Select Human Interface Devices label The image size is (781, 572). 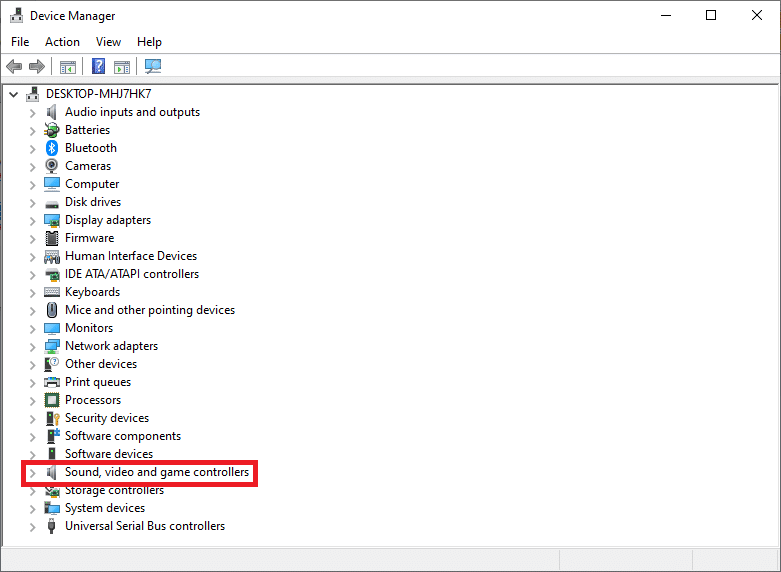pyautogui.click(x=131, y=256)
